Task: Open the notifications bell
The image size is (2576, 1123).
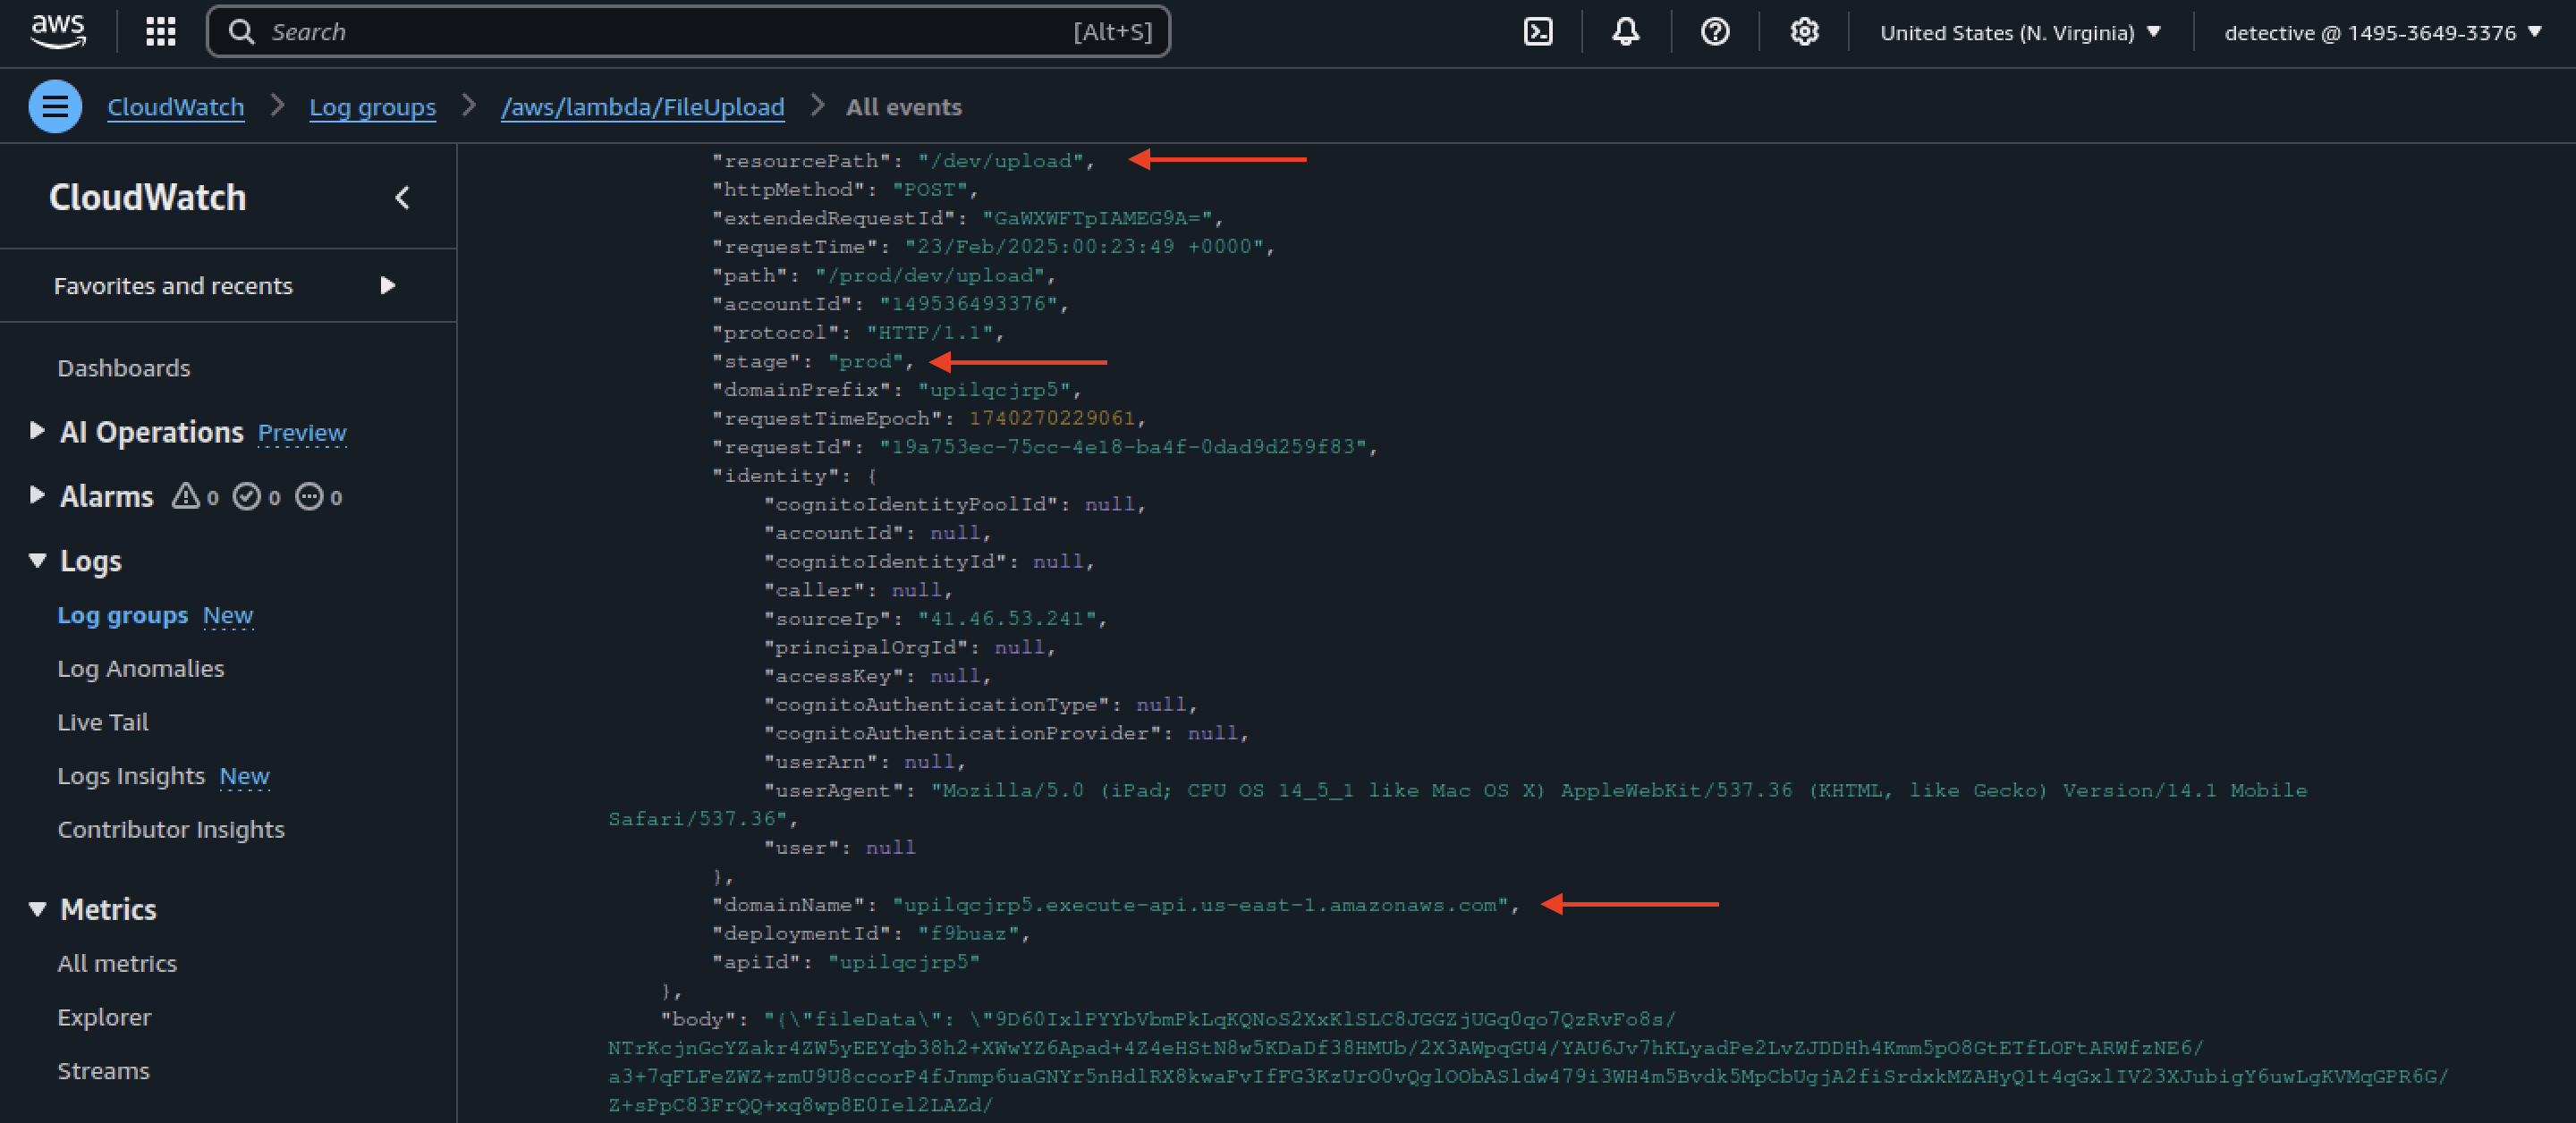Action: (1626, 32)
